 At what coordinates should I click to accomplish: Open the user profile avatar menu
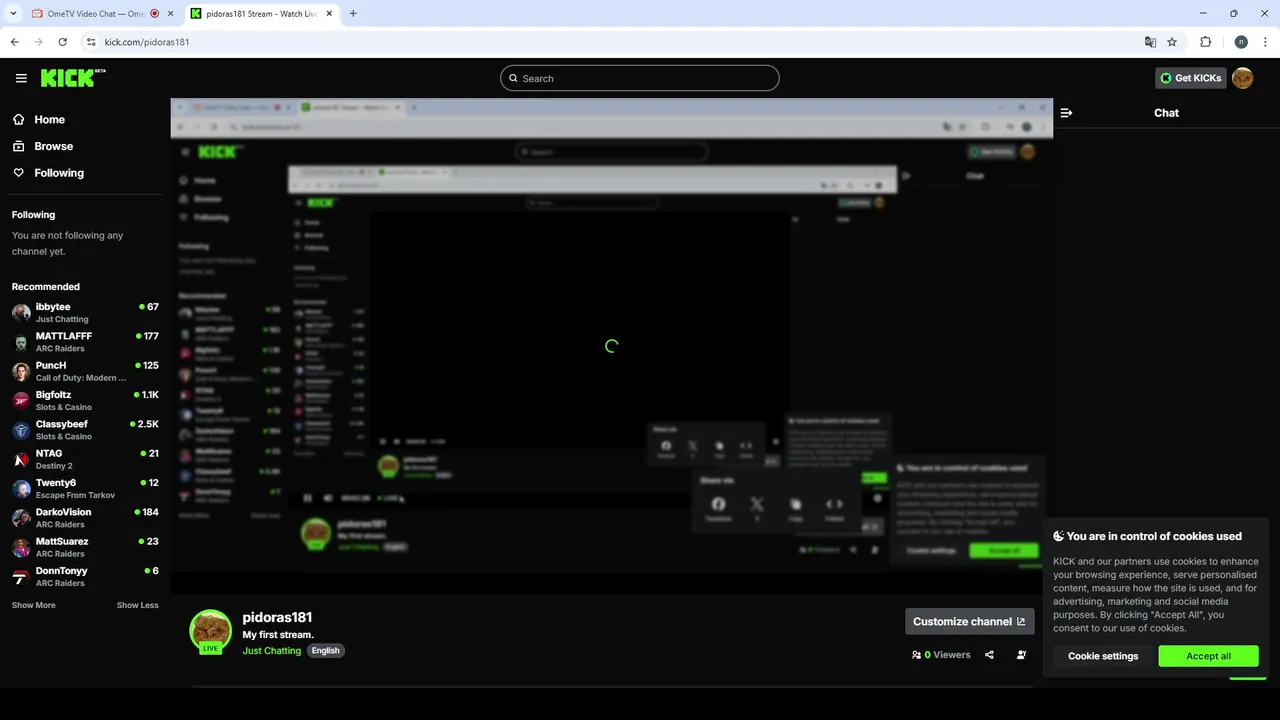click(x=1242, y=78)
